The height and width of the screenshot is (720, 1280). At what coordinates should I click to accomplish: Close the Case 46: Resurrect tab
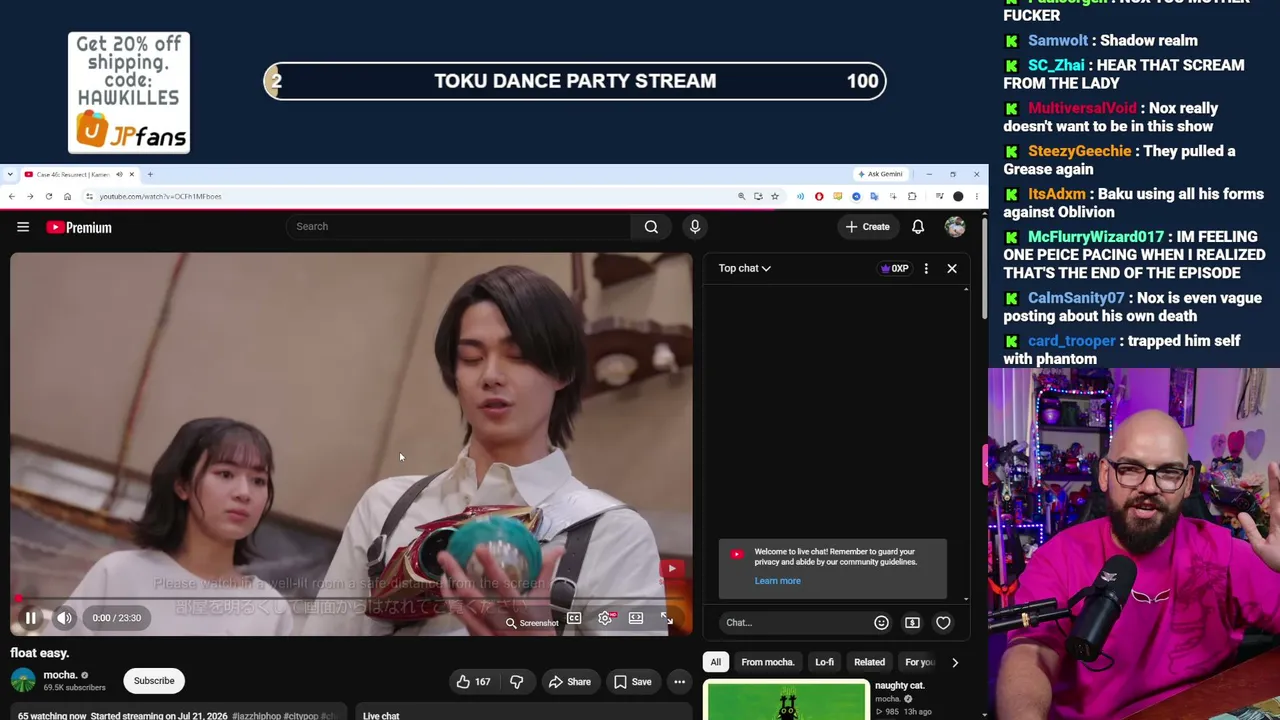[131, 175]
